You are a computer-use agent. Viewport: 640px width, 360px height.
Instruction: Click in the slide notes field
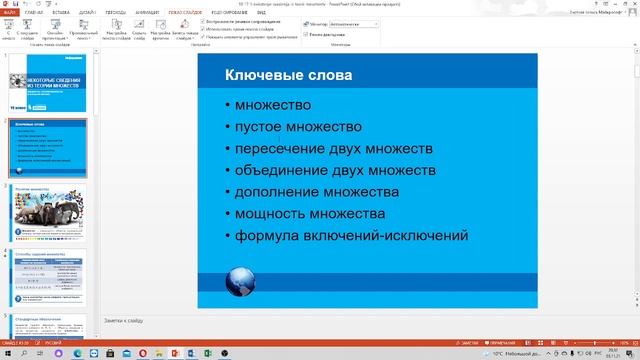[x=367, y=321]
